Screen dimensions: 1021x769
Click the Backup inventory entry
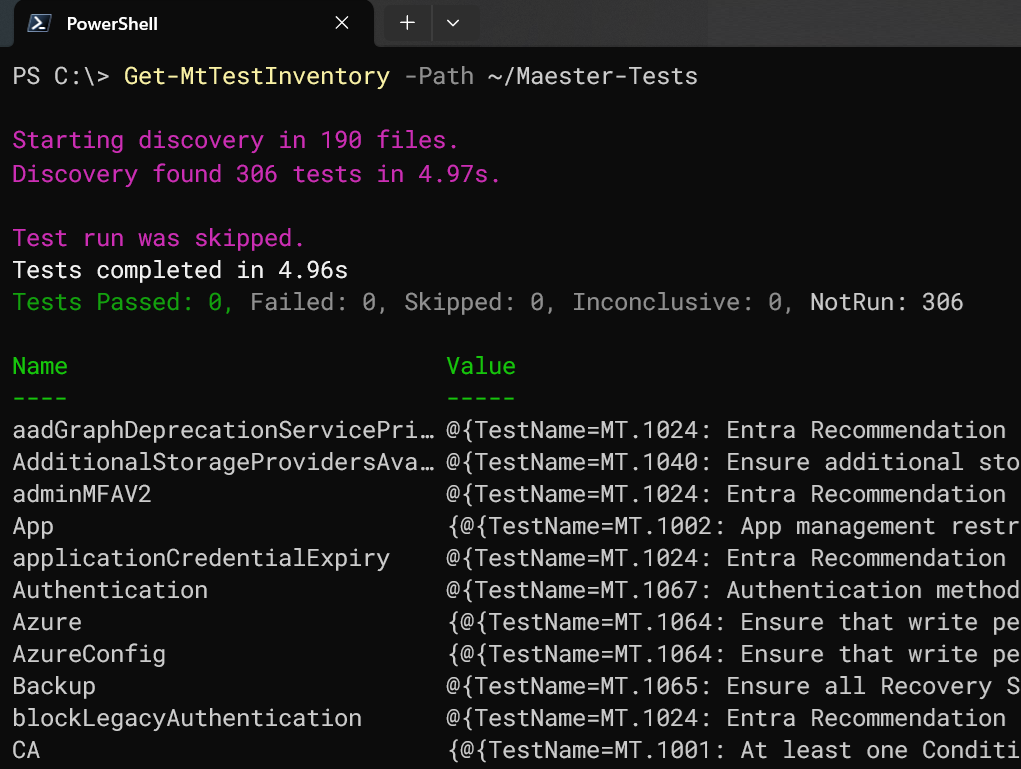click(53, 686)
